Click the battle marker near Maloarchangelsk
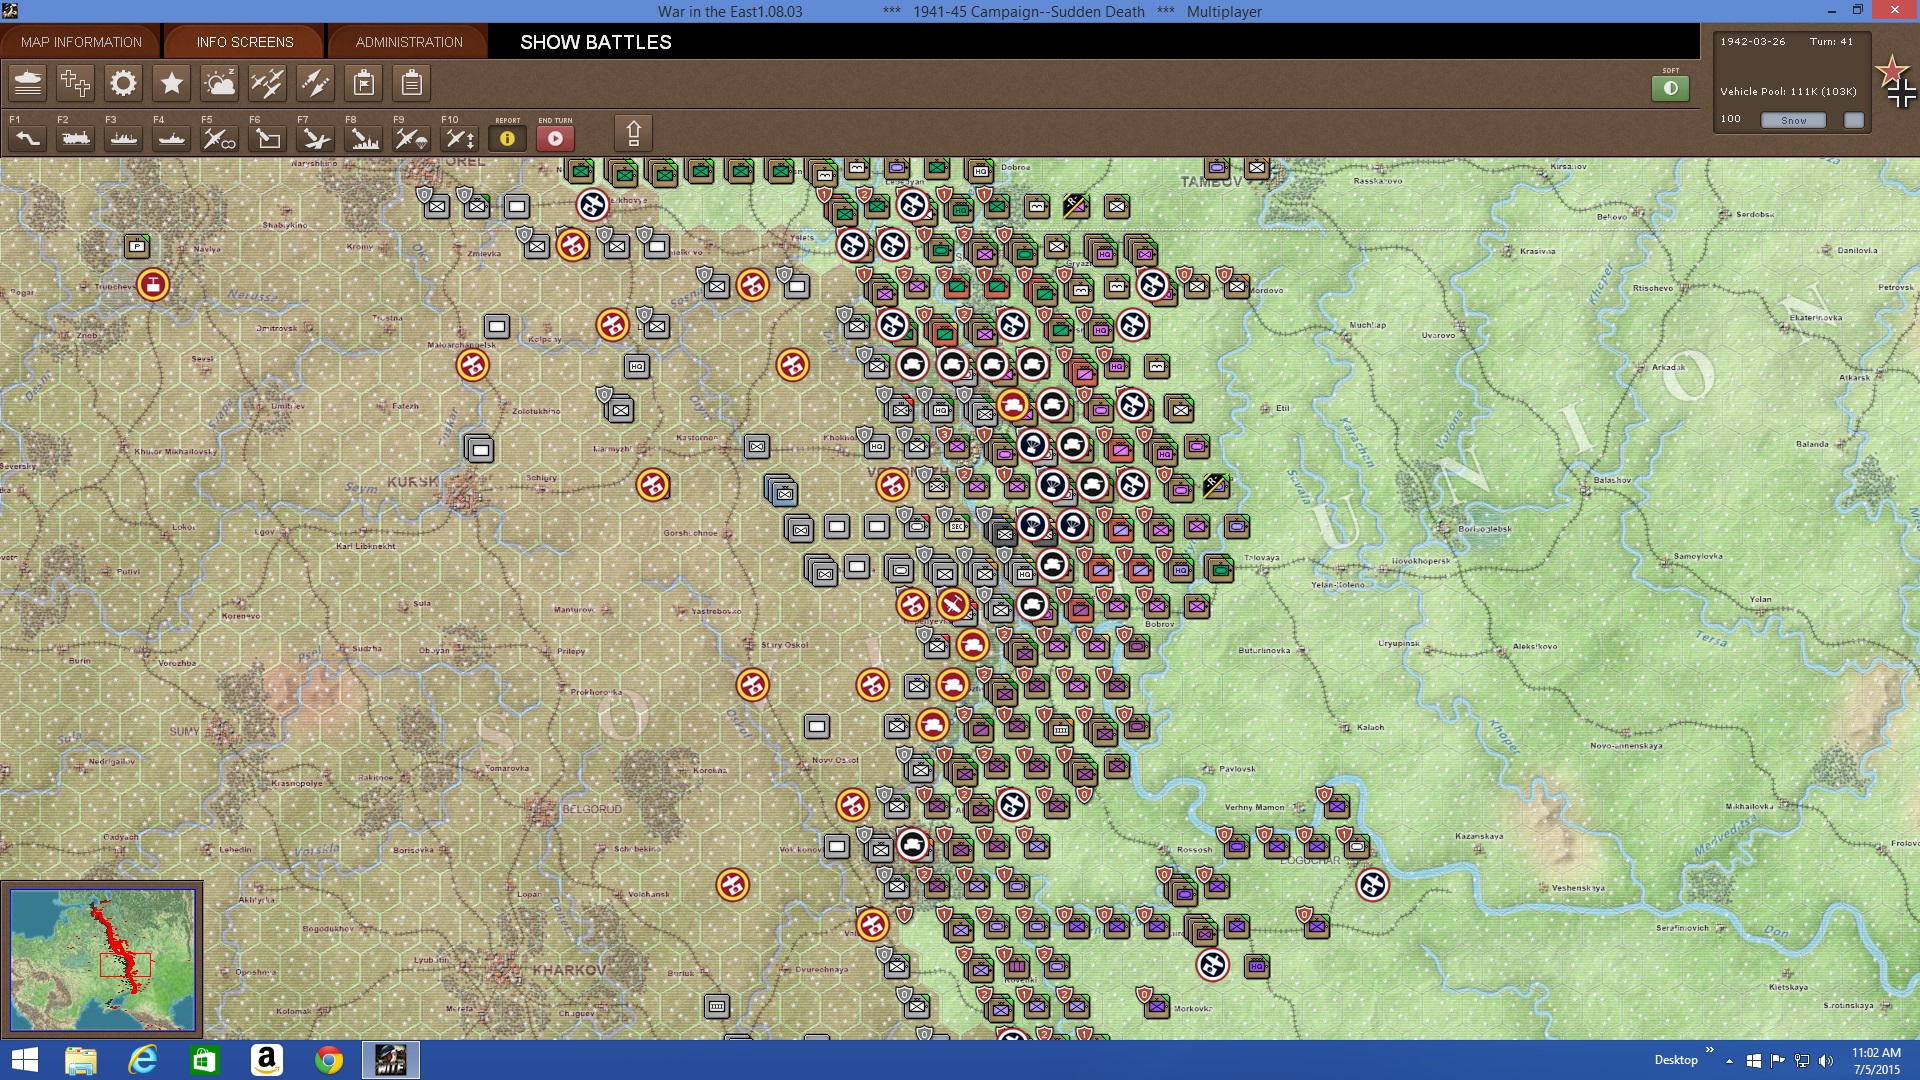 (472, 365)
